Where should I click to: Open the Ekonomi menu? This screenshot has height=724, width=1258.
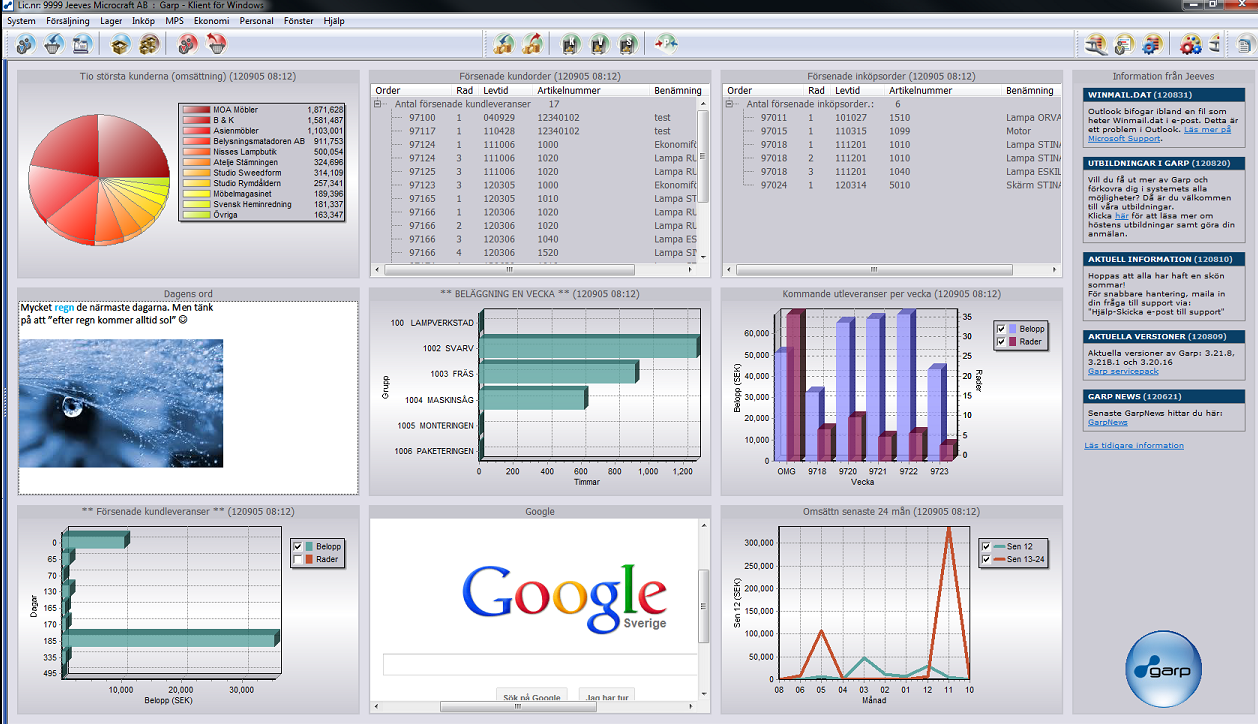click(x=211, y=21)
